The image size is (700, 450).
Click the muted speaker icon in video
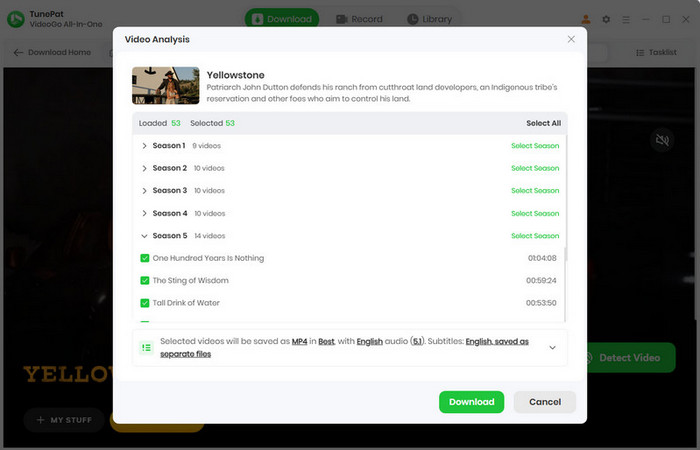tap(662, 140)
